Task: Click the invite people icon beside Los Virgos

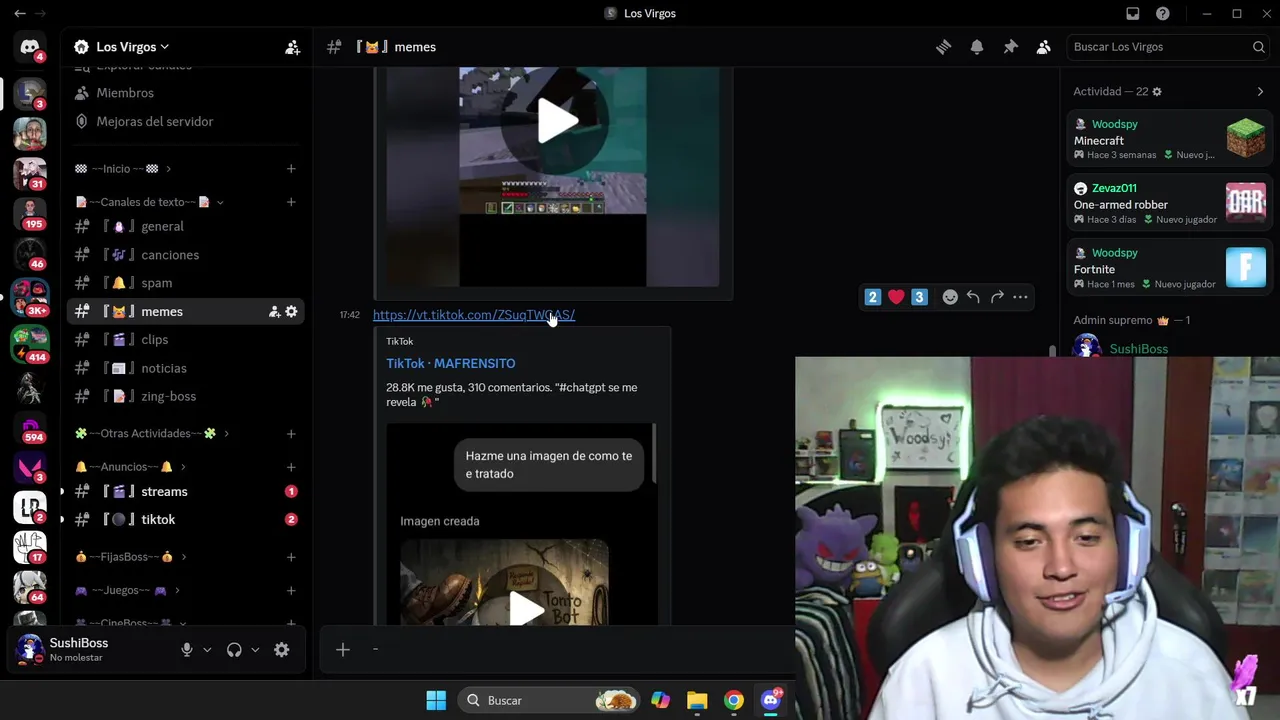Action: pyautogui.click(x=292, y=47)
